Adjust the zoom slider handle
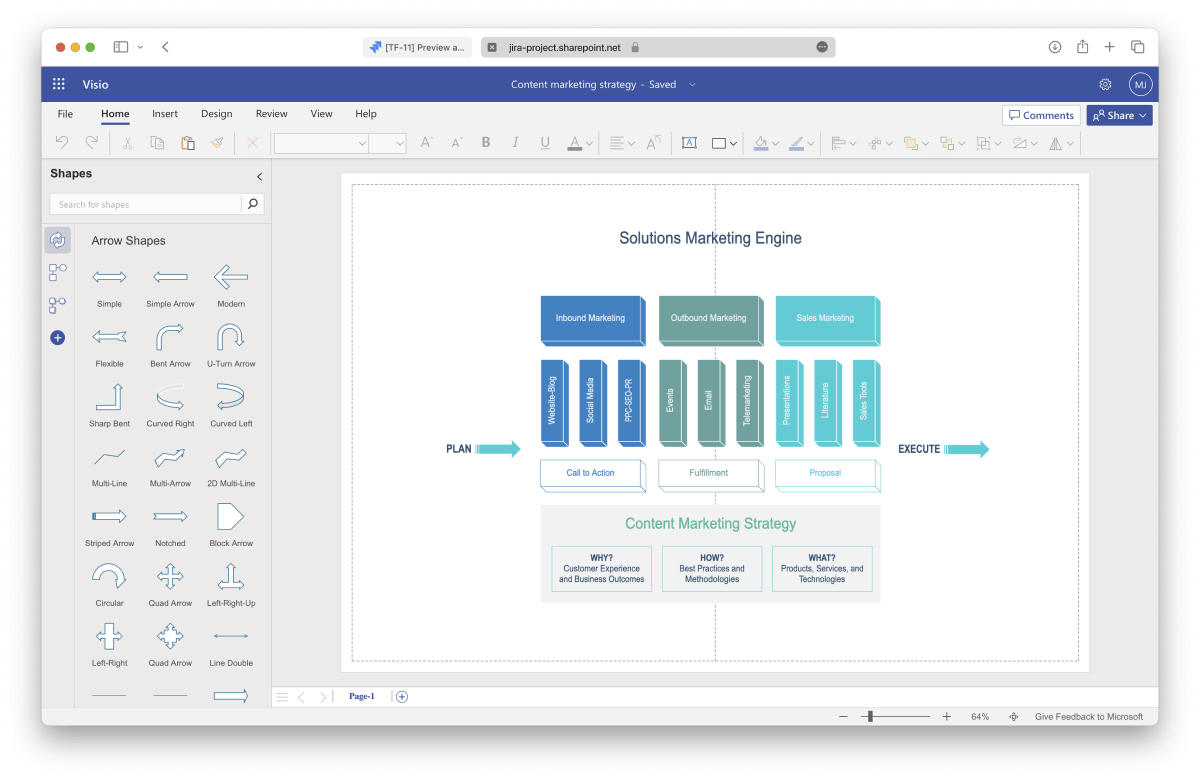Screen dimensions: 1200x781 [x=871, y=717]
